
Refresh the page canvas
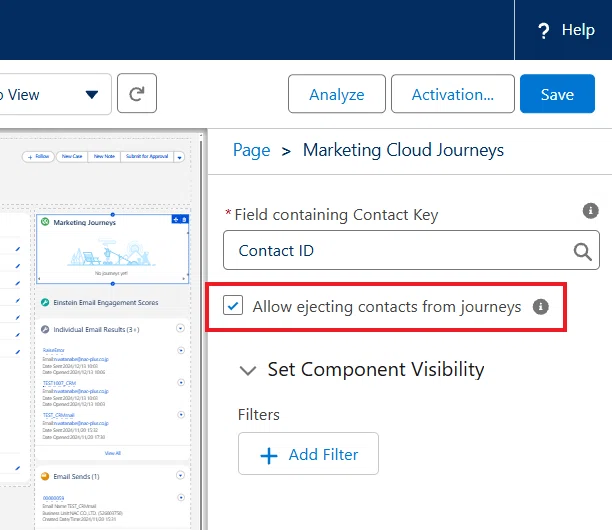coord(137,93)
